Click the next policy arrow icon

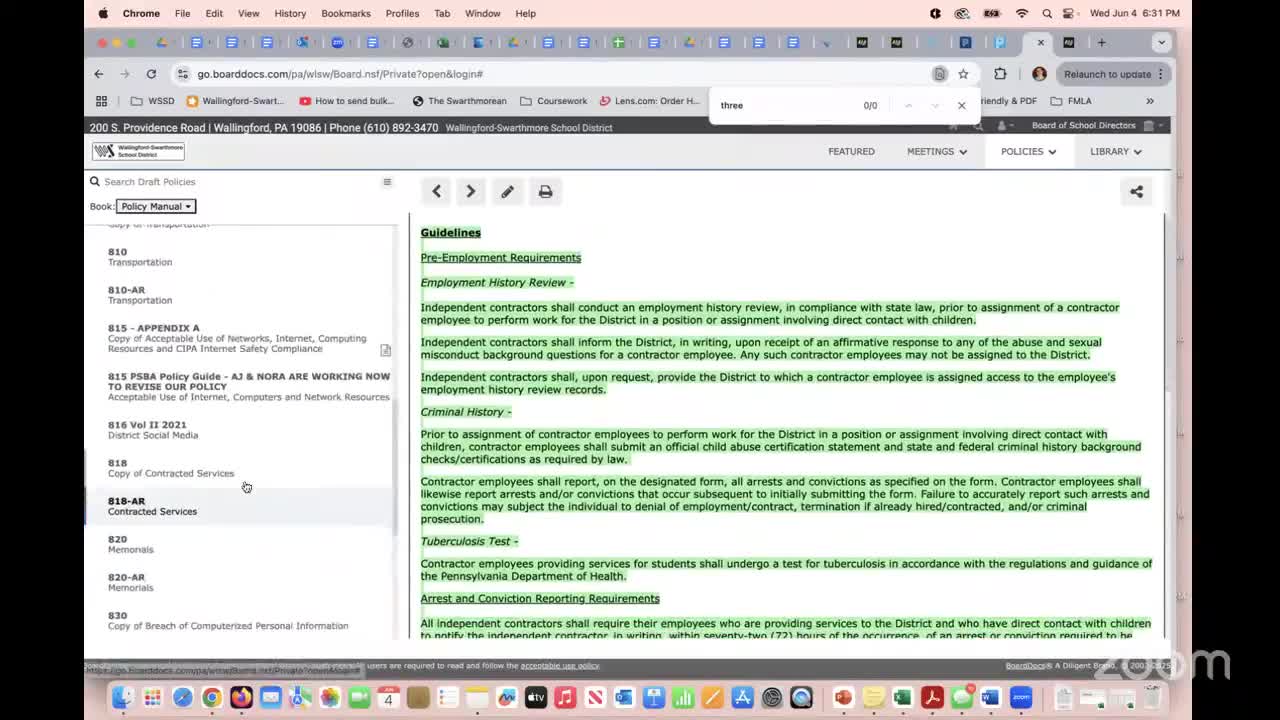[x=471, y=191]
